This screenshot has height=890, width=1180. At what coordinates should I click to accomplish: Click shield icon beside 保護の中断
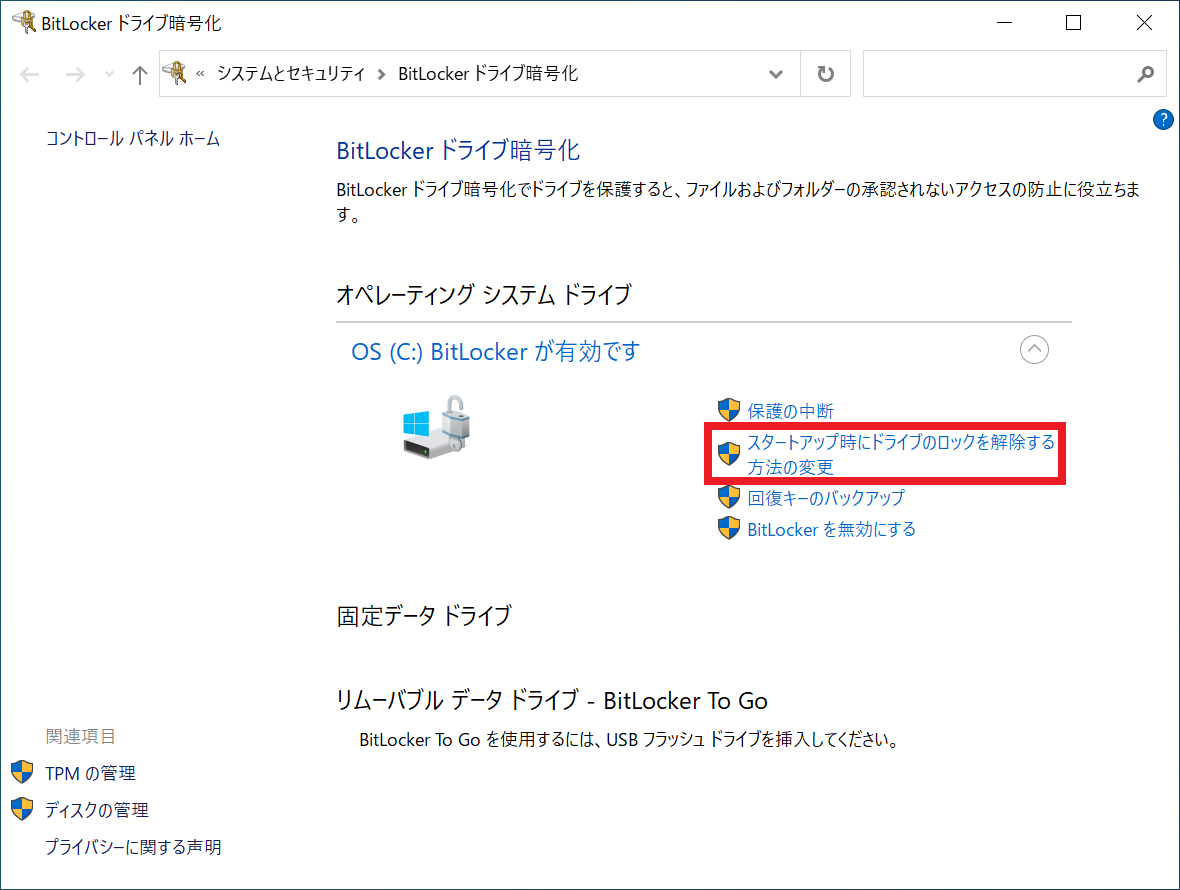(x=728, y=410)
